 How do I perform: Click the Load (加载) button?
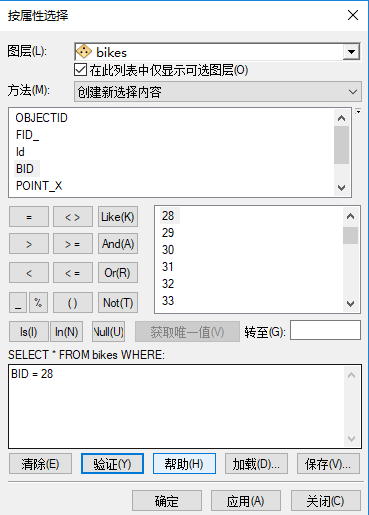pyautogui.click(x=256, y=464)
